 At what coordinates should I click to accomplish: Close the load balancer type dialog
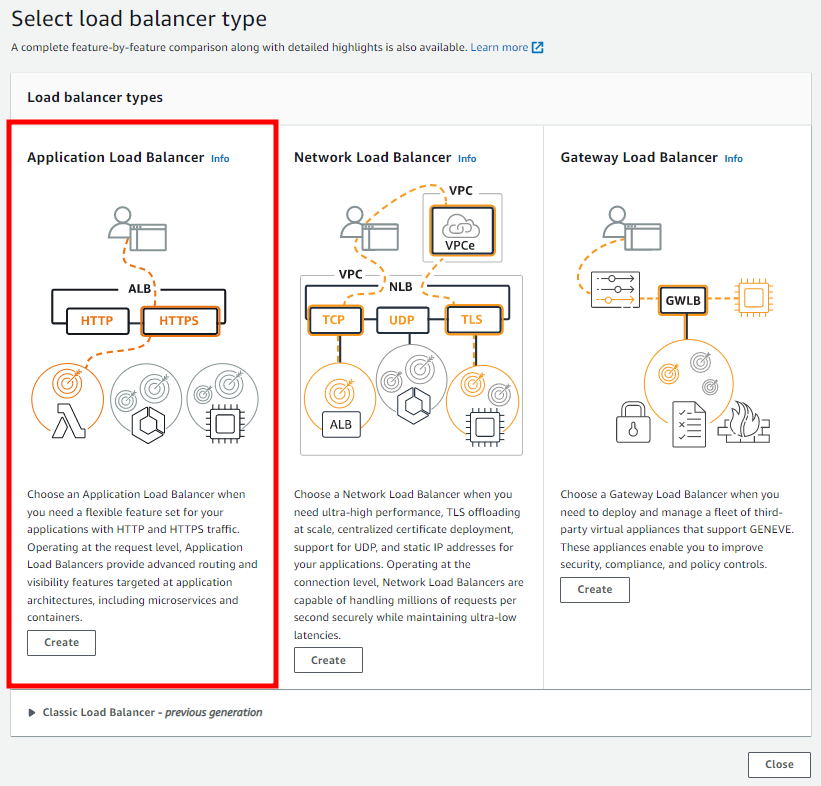click(779, 765)
